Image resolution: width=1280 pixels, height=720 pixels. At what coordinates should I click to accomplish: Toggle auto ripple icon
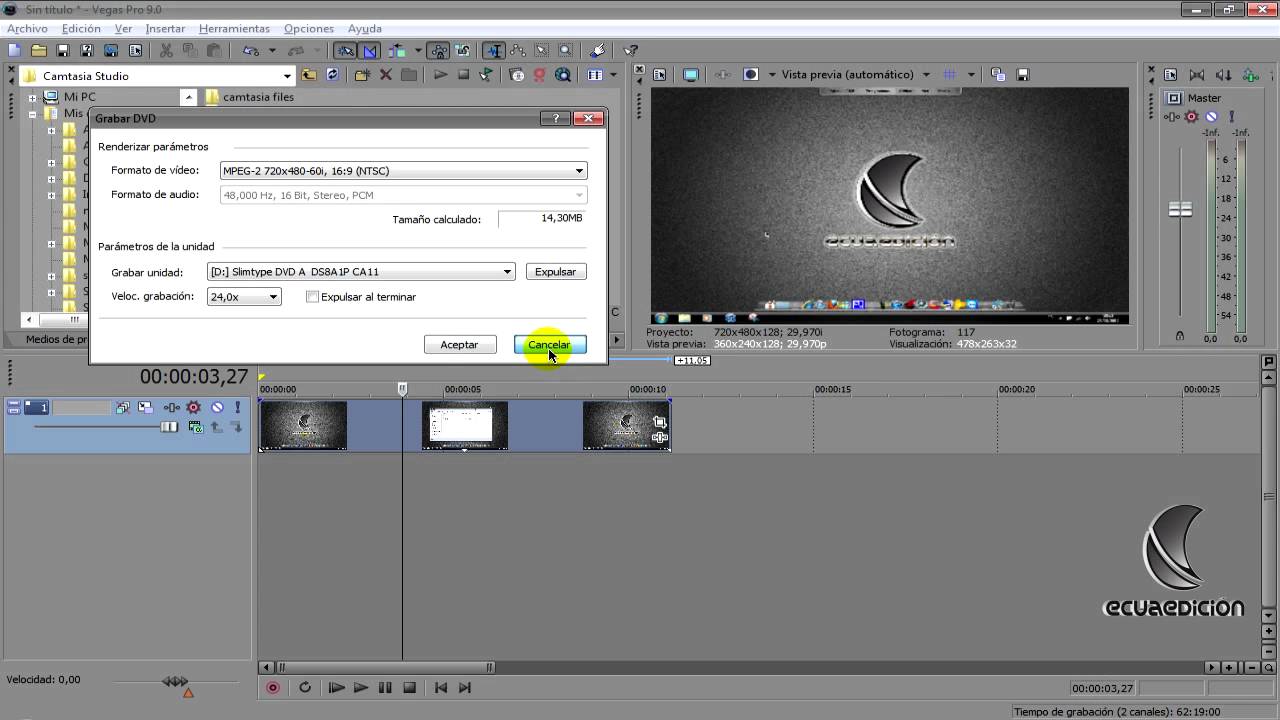click(397, 50)
